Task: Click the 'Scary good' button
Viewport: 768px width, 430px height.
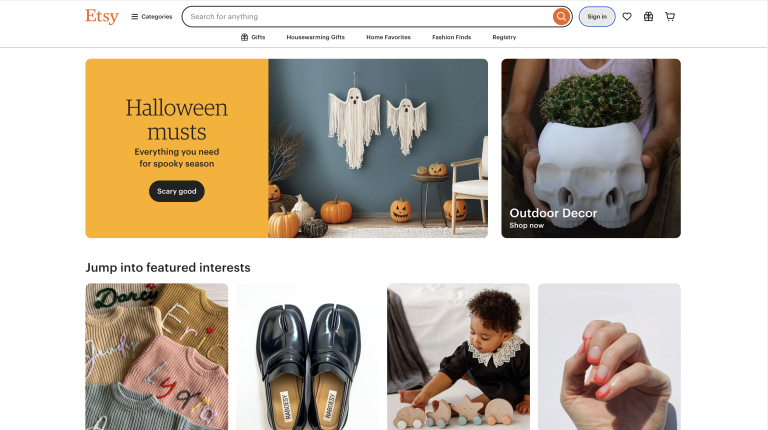Action: click(177, 191)
